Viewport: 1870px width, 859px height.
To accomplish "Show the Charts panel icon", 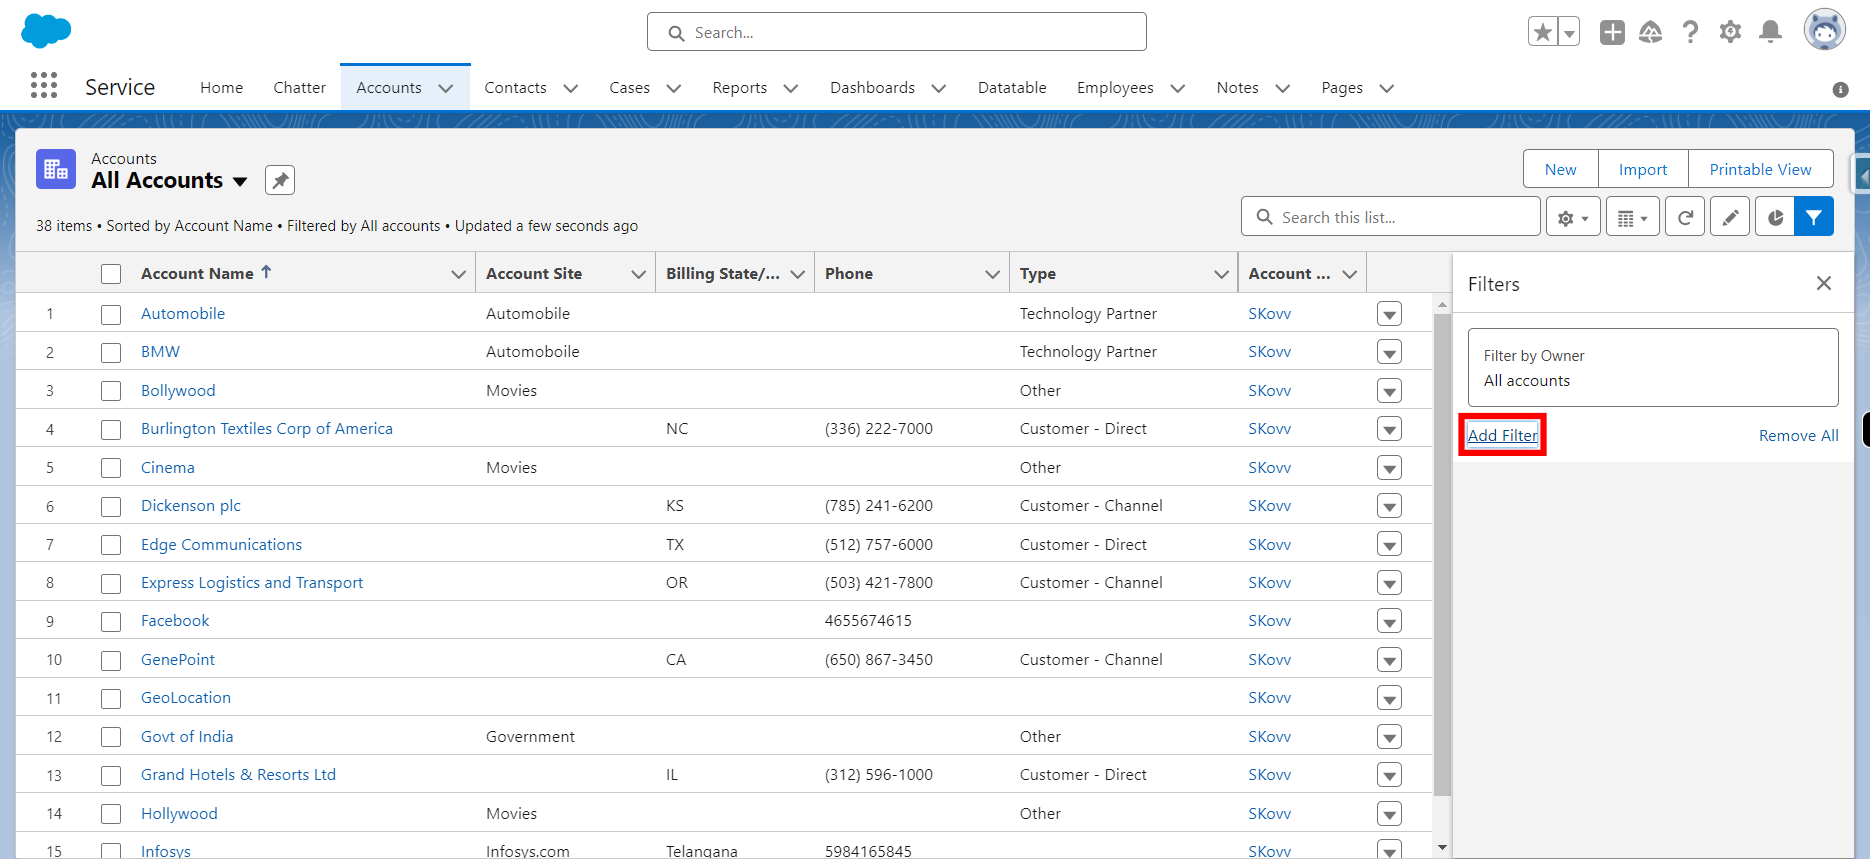I will [1775, 217].
